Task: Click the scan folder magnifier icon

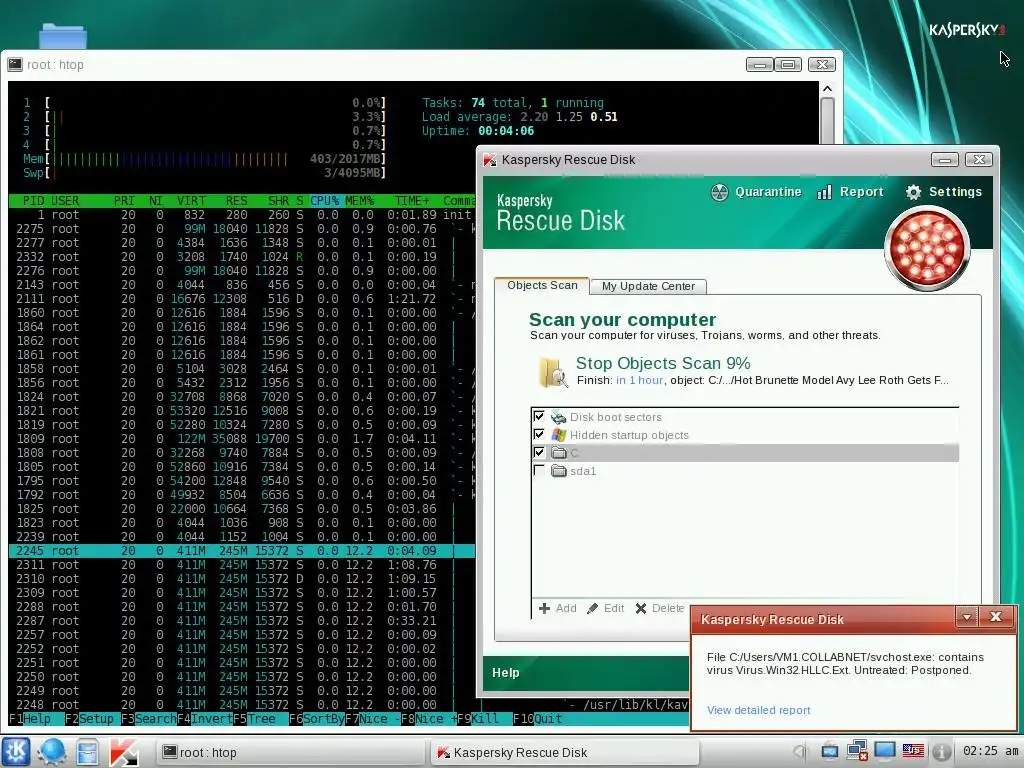Action: pyautogui.click(x=553, y=372)
